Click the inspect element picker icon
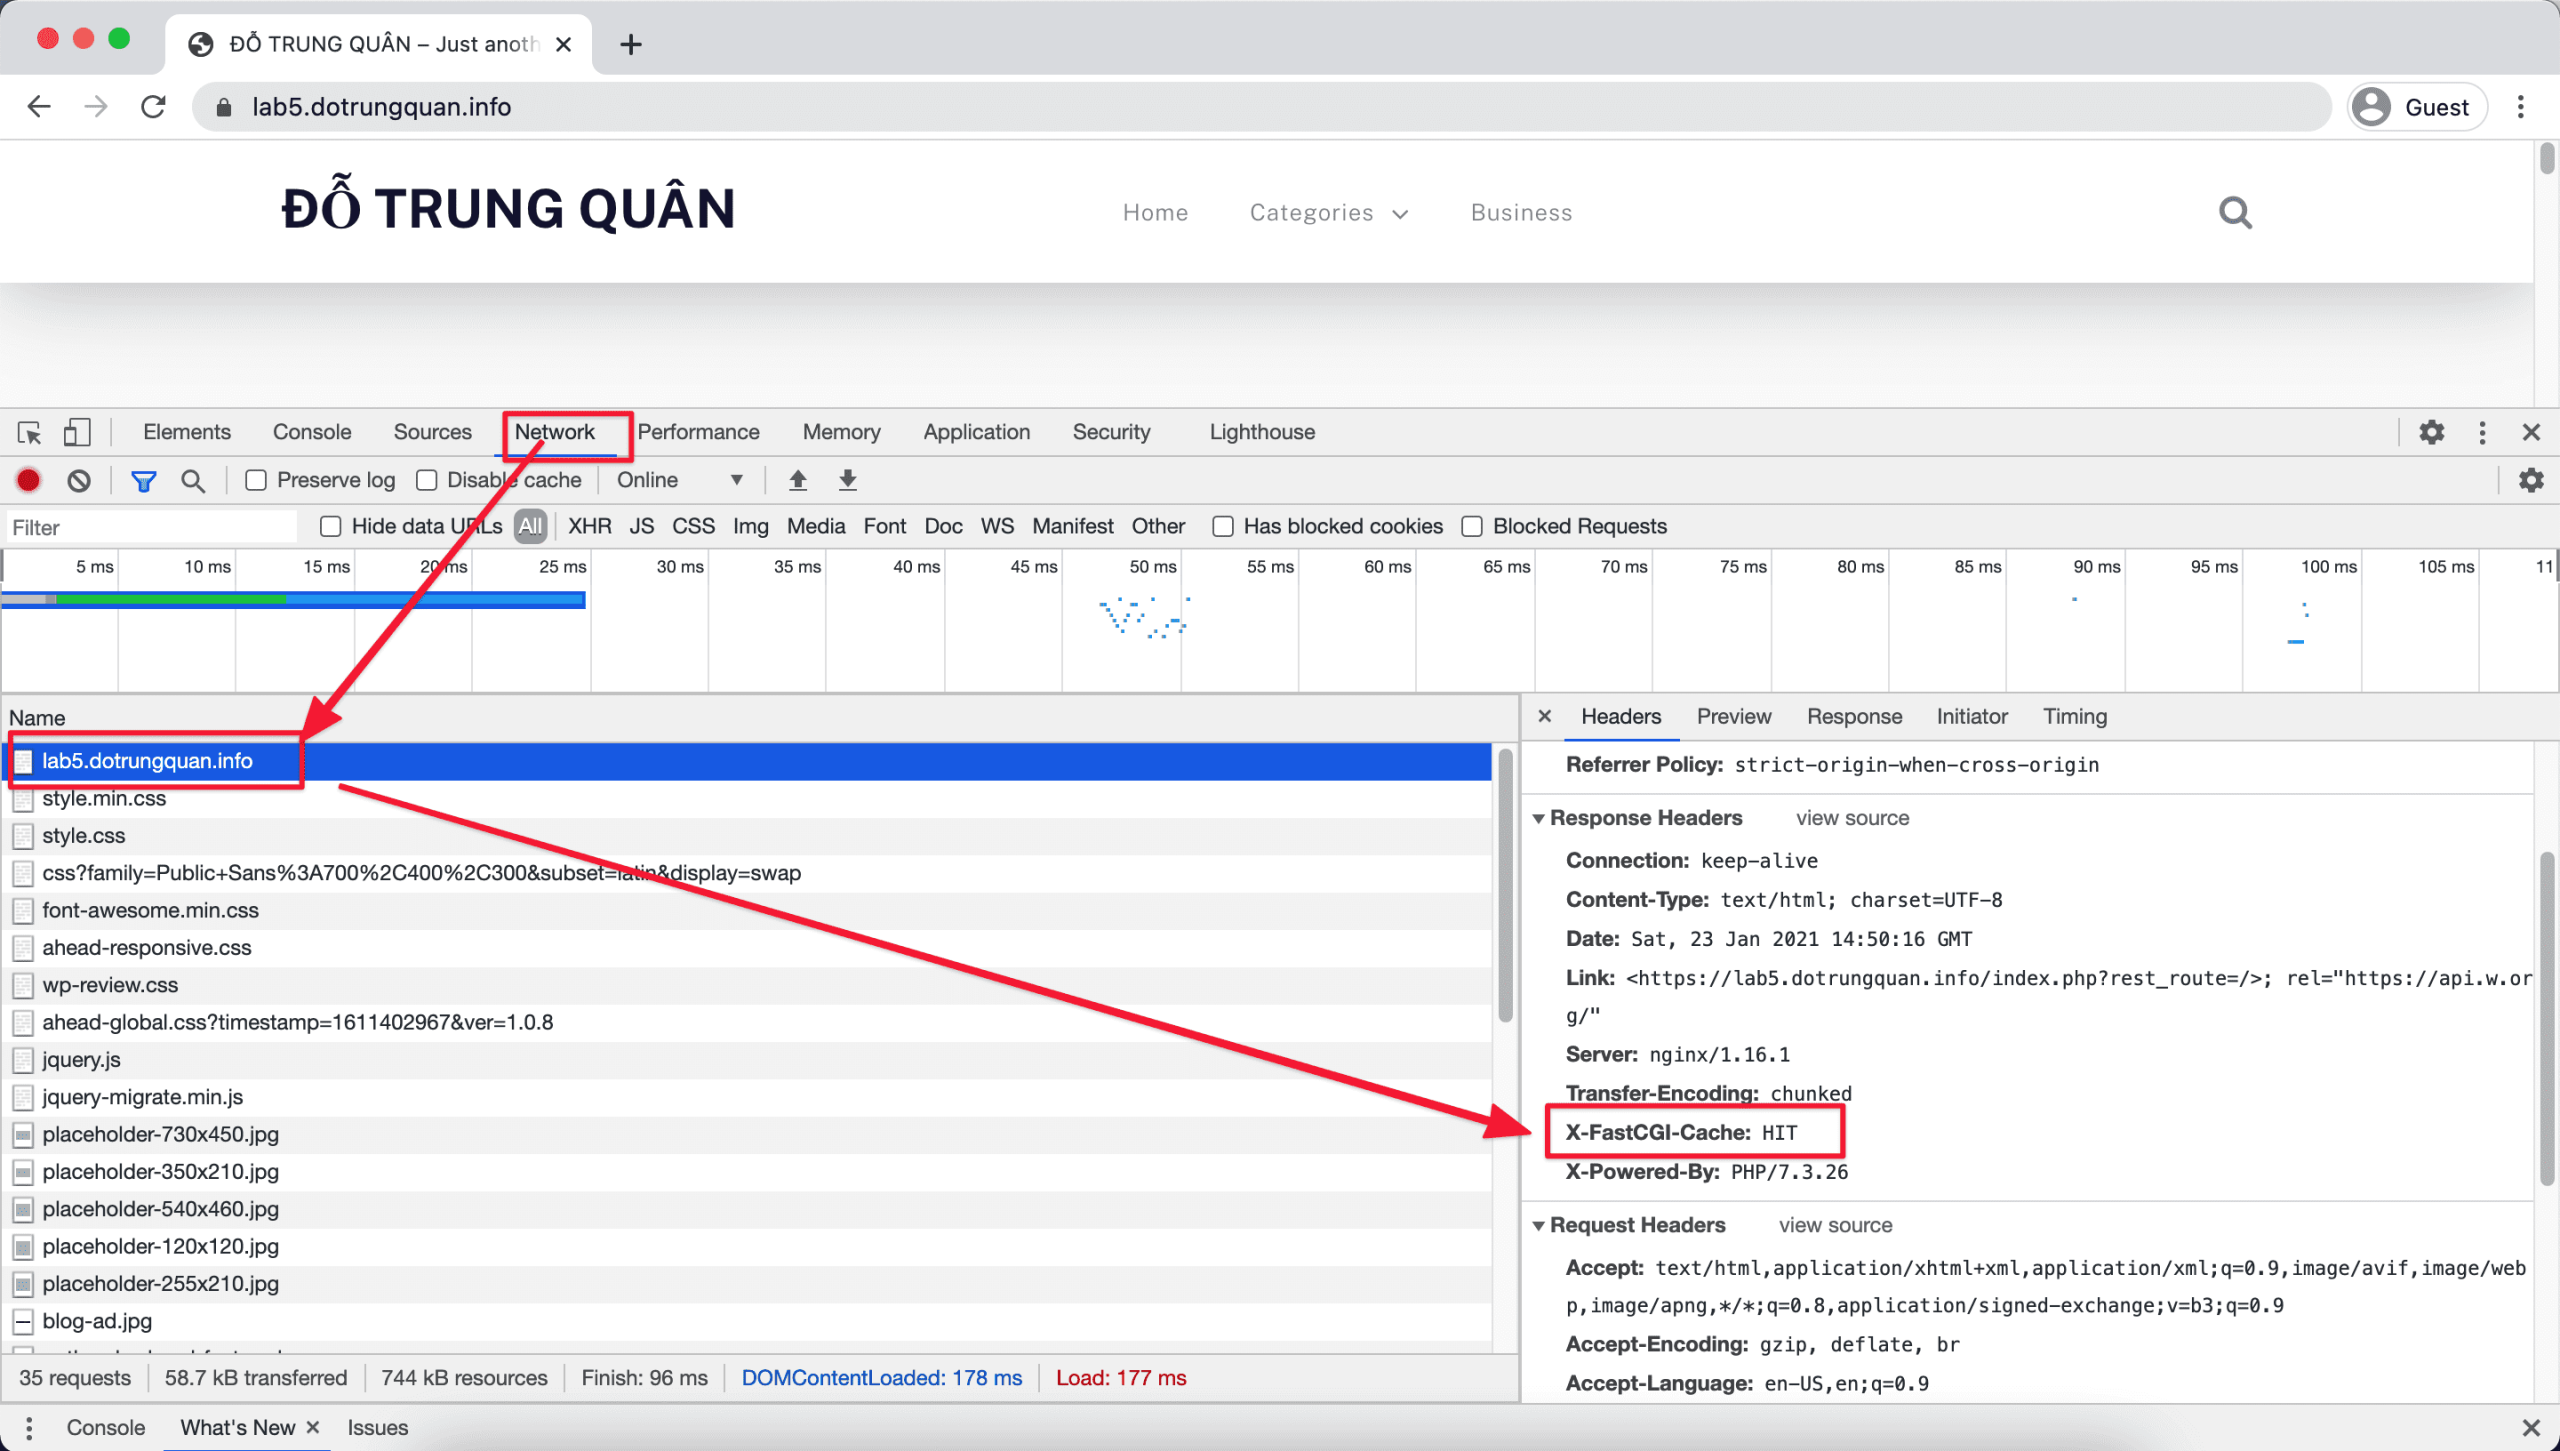 pyautogui.click(x=29, y=432)
